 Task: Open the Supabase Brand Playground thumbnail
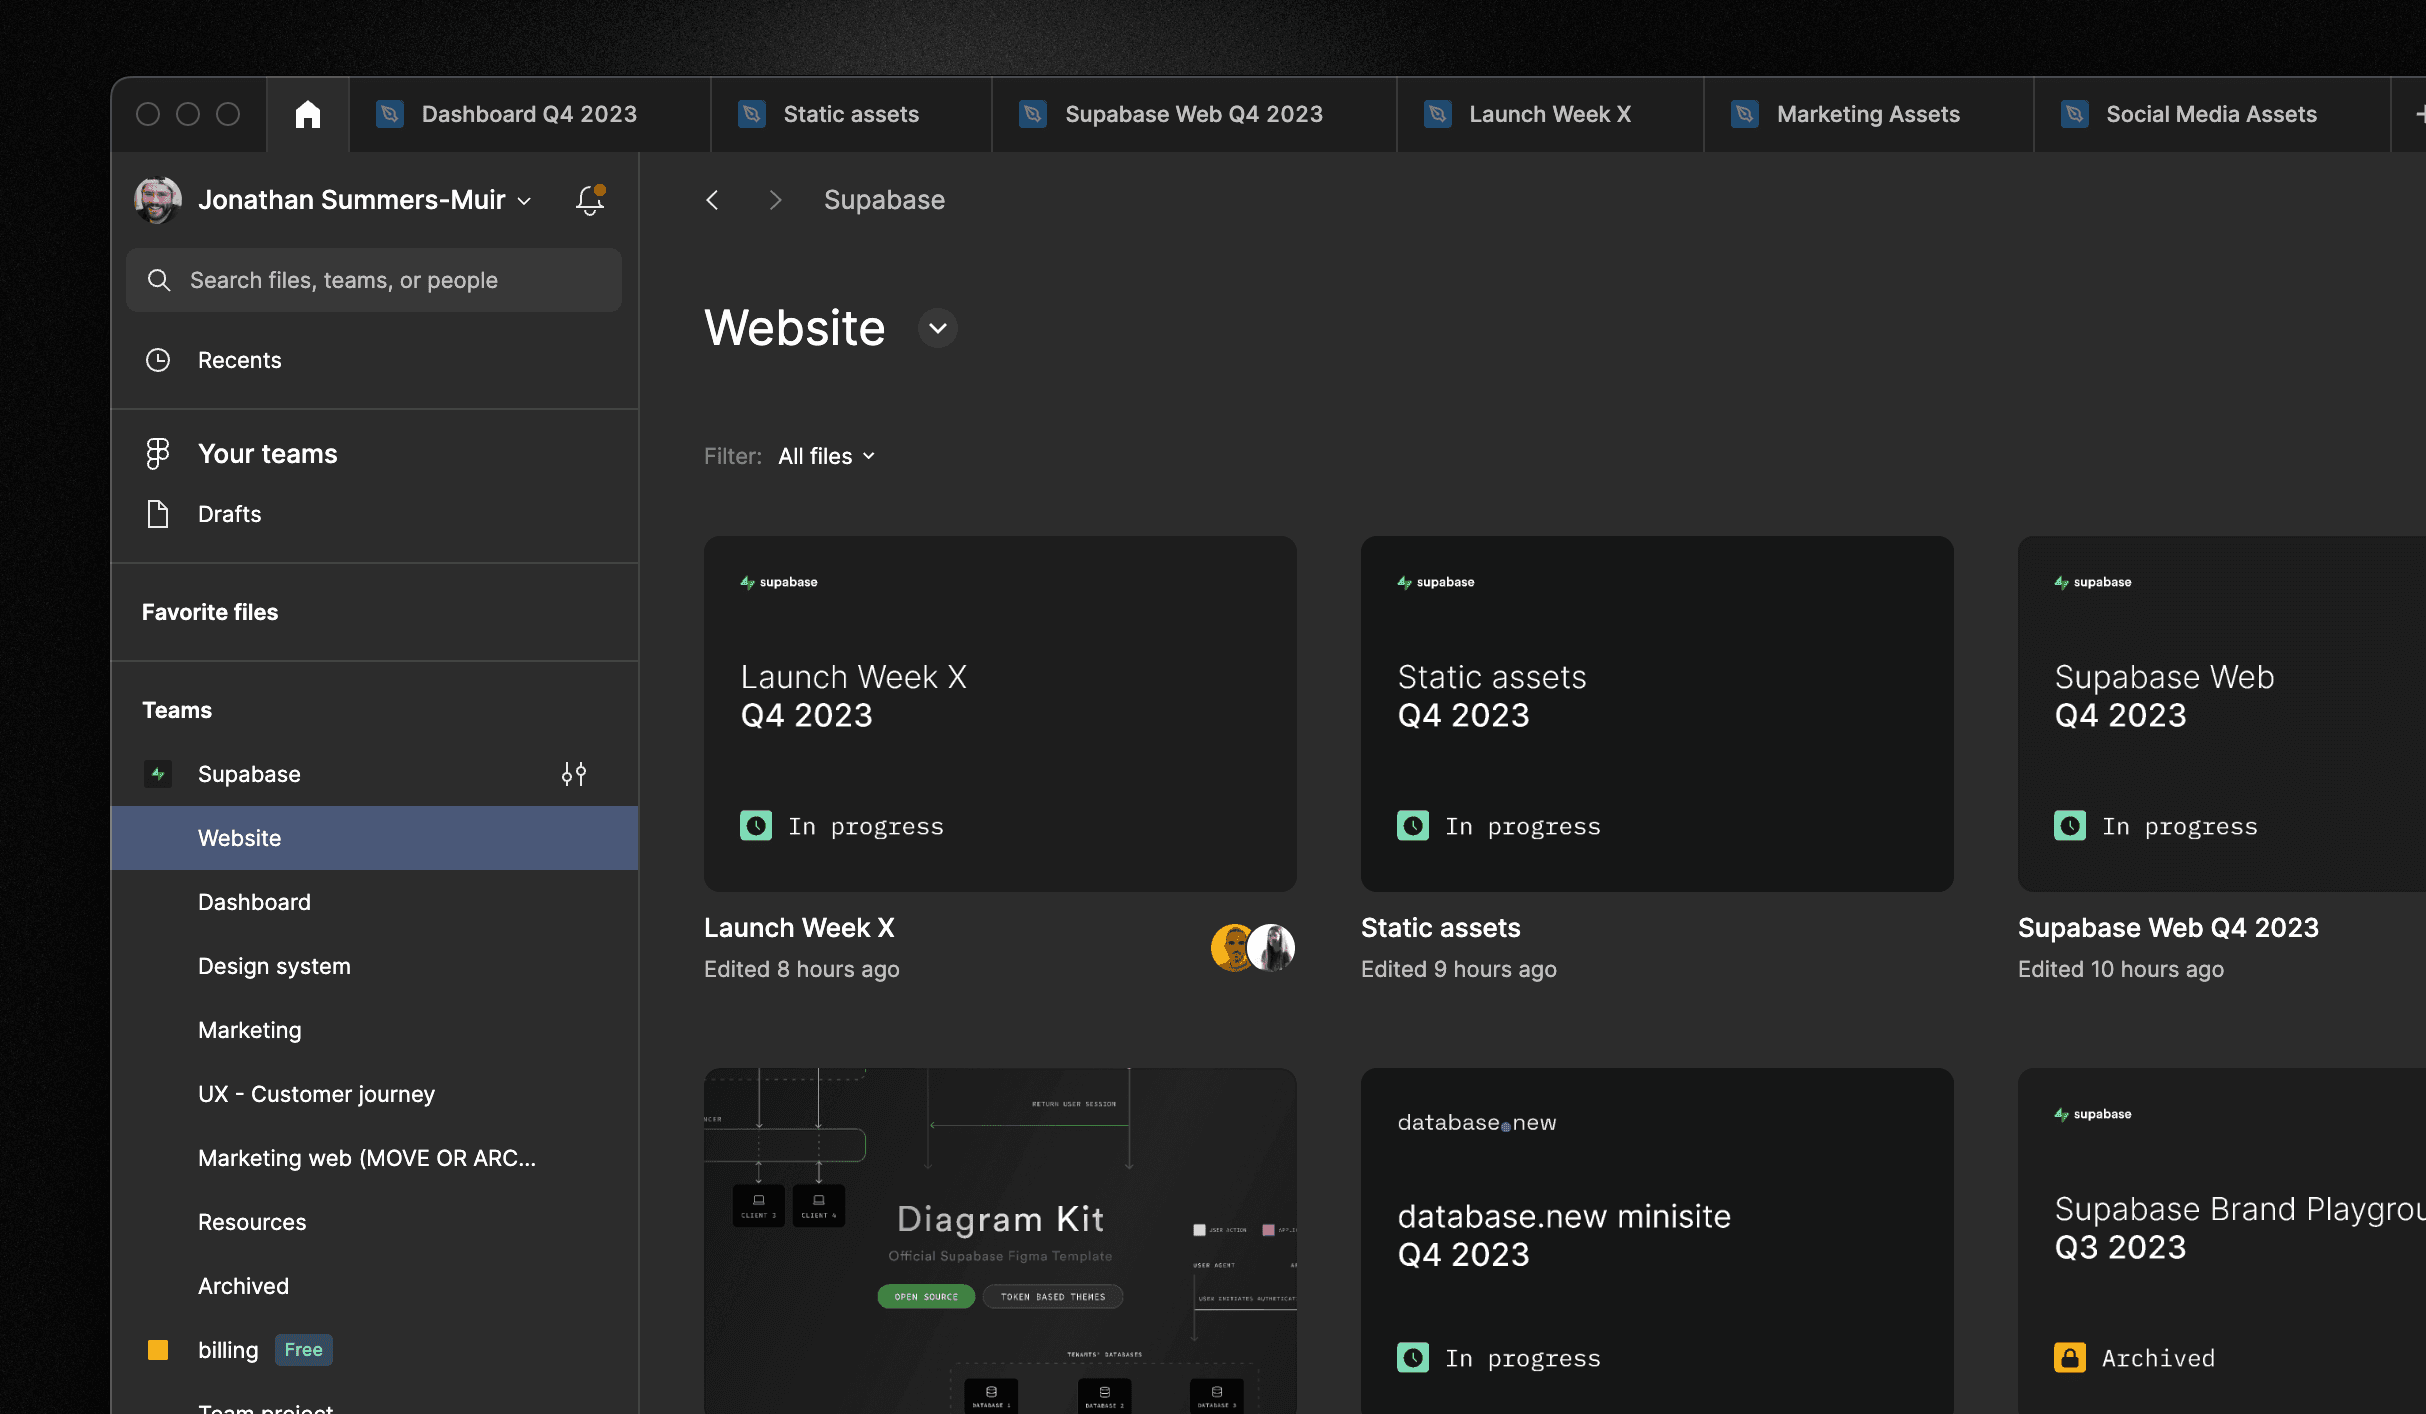2222,1241
